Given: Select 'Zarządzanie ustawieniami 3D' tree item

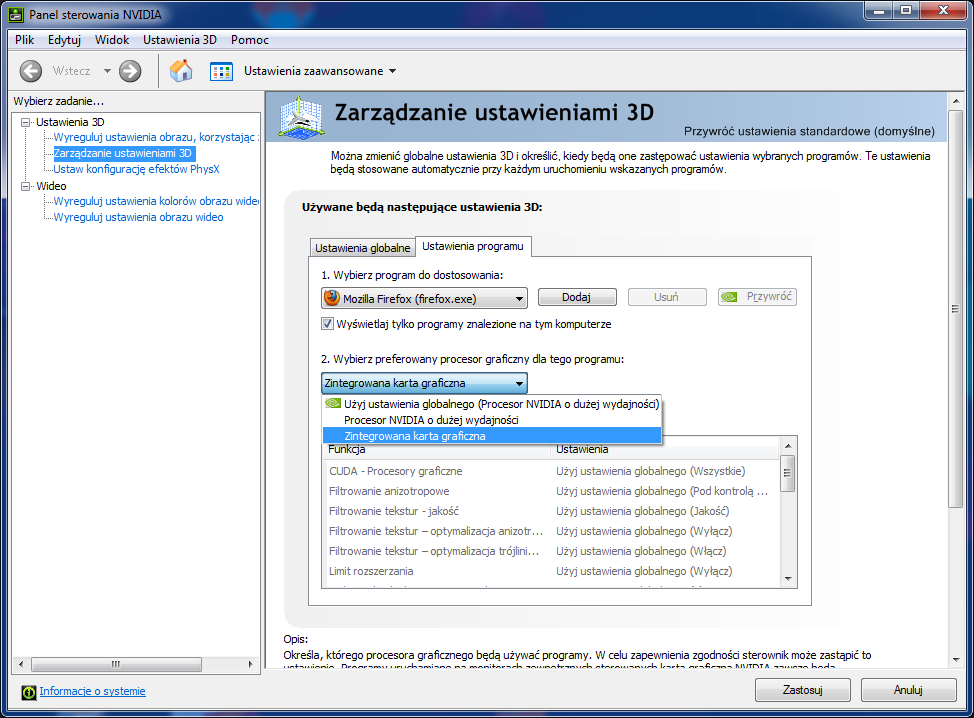Looking at the screenshot, I should (x=123, y=153).
